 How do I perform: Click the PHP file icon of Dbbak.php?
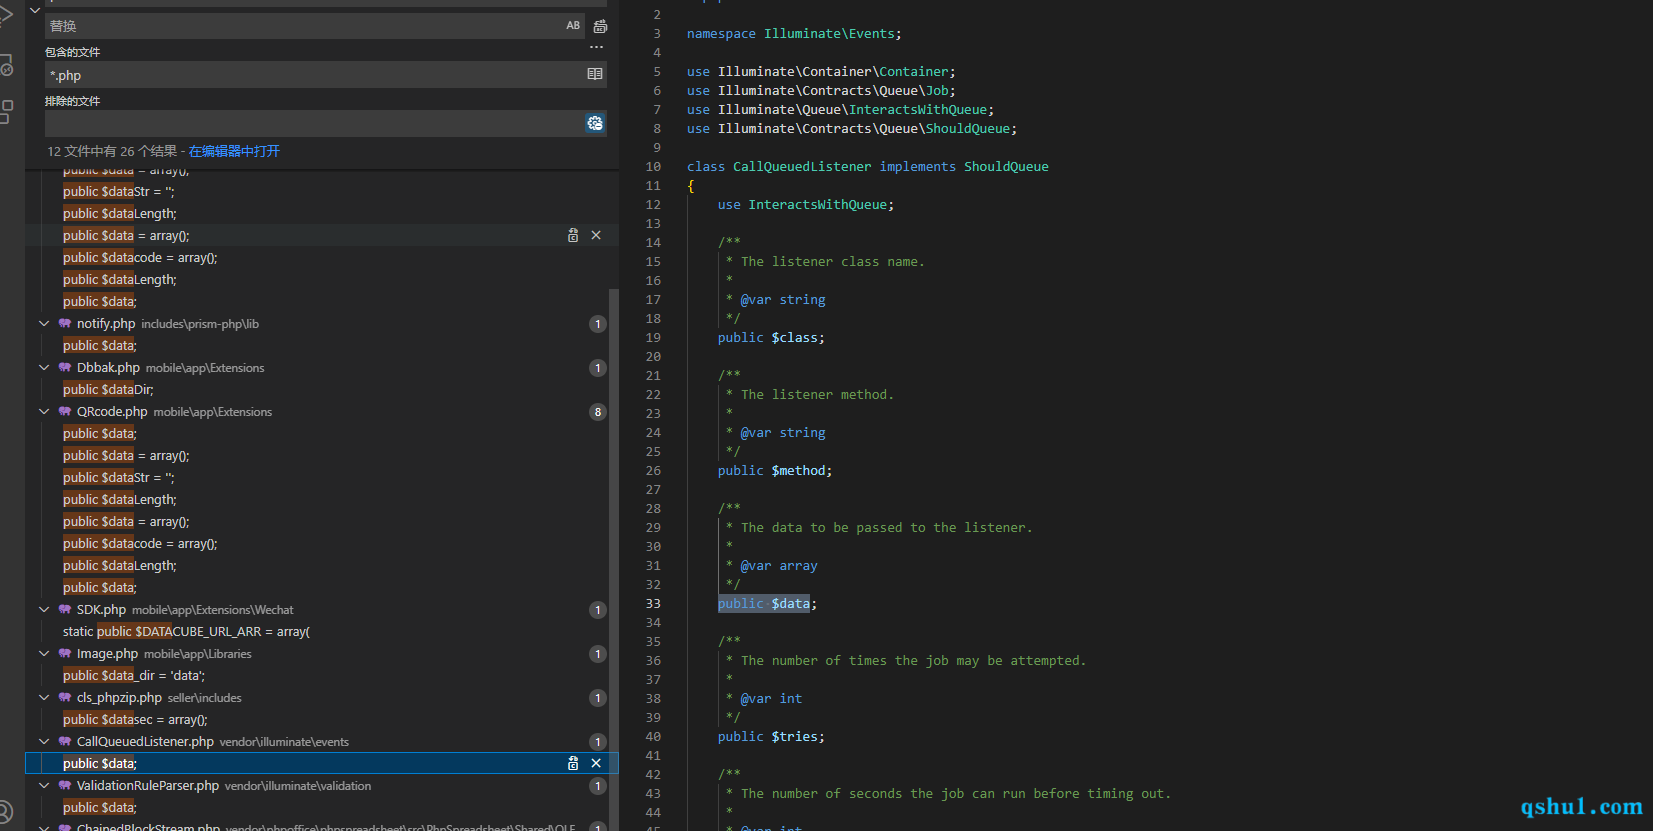pyautogui.click(x=65, y=368)
